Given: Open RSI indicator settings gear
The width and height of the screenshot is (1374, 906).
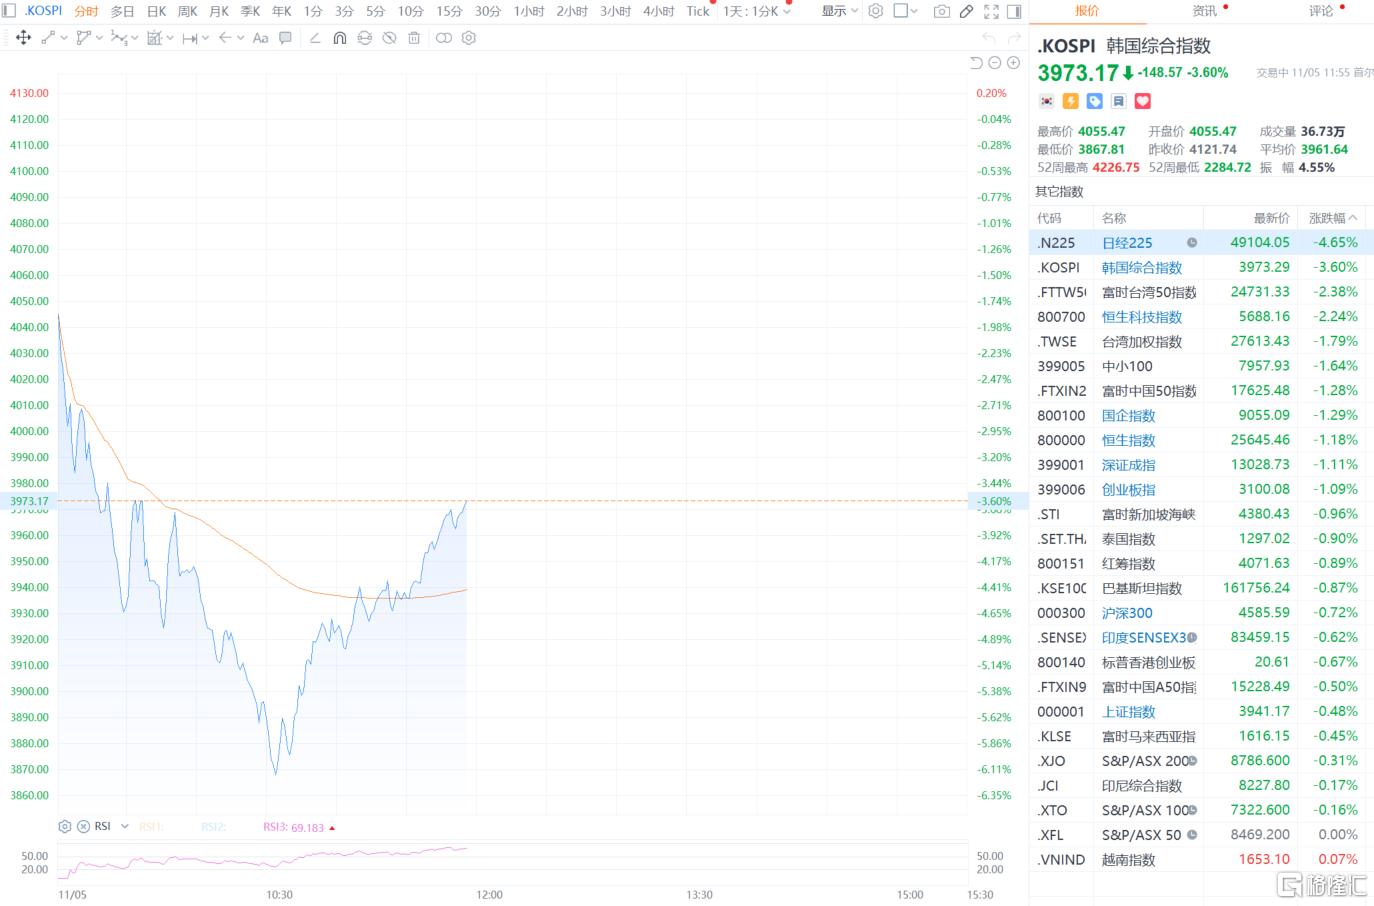Looking at the screenshot, I should point(65,826).
